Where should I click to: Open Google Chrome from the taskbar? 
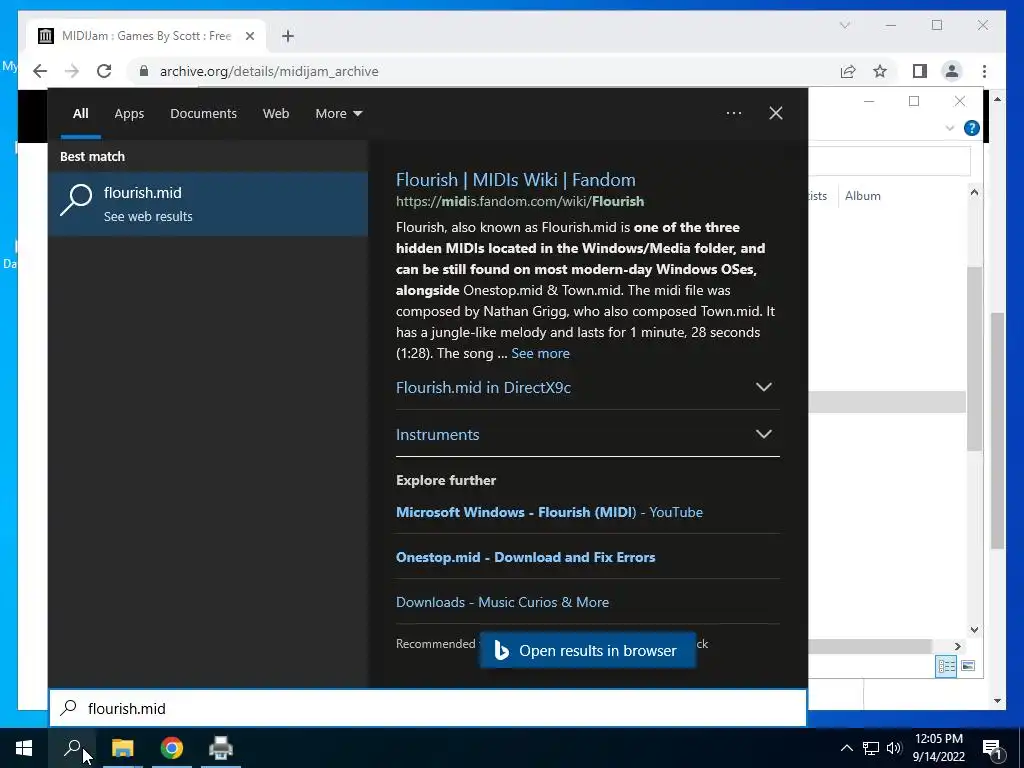coord(172,748)
